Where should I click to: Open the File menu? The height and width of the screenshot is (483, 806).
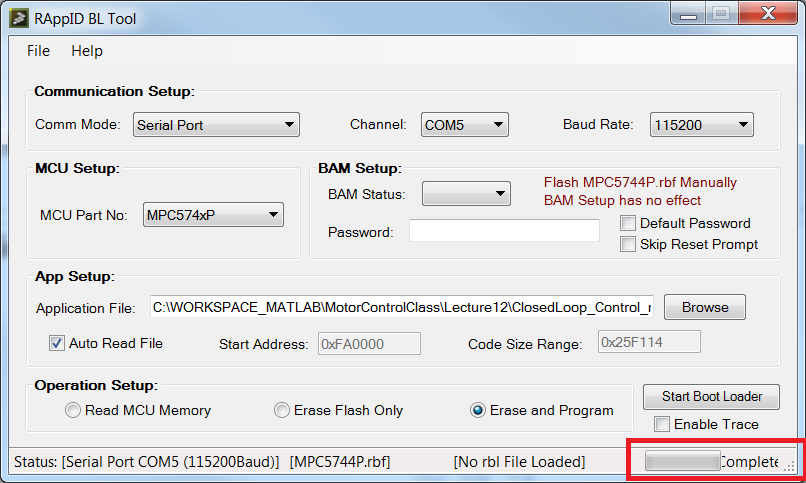tap(38, 51)
